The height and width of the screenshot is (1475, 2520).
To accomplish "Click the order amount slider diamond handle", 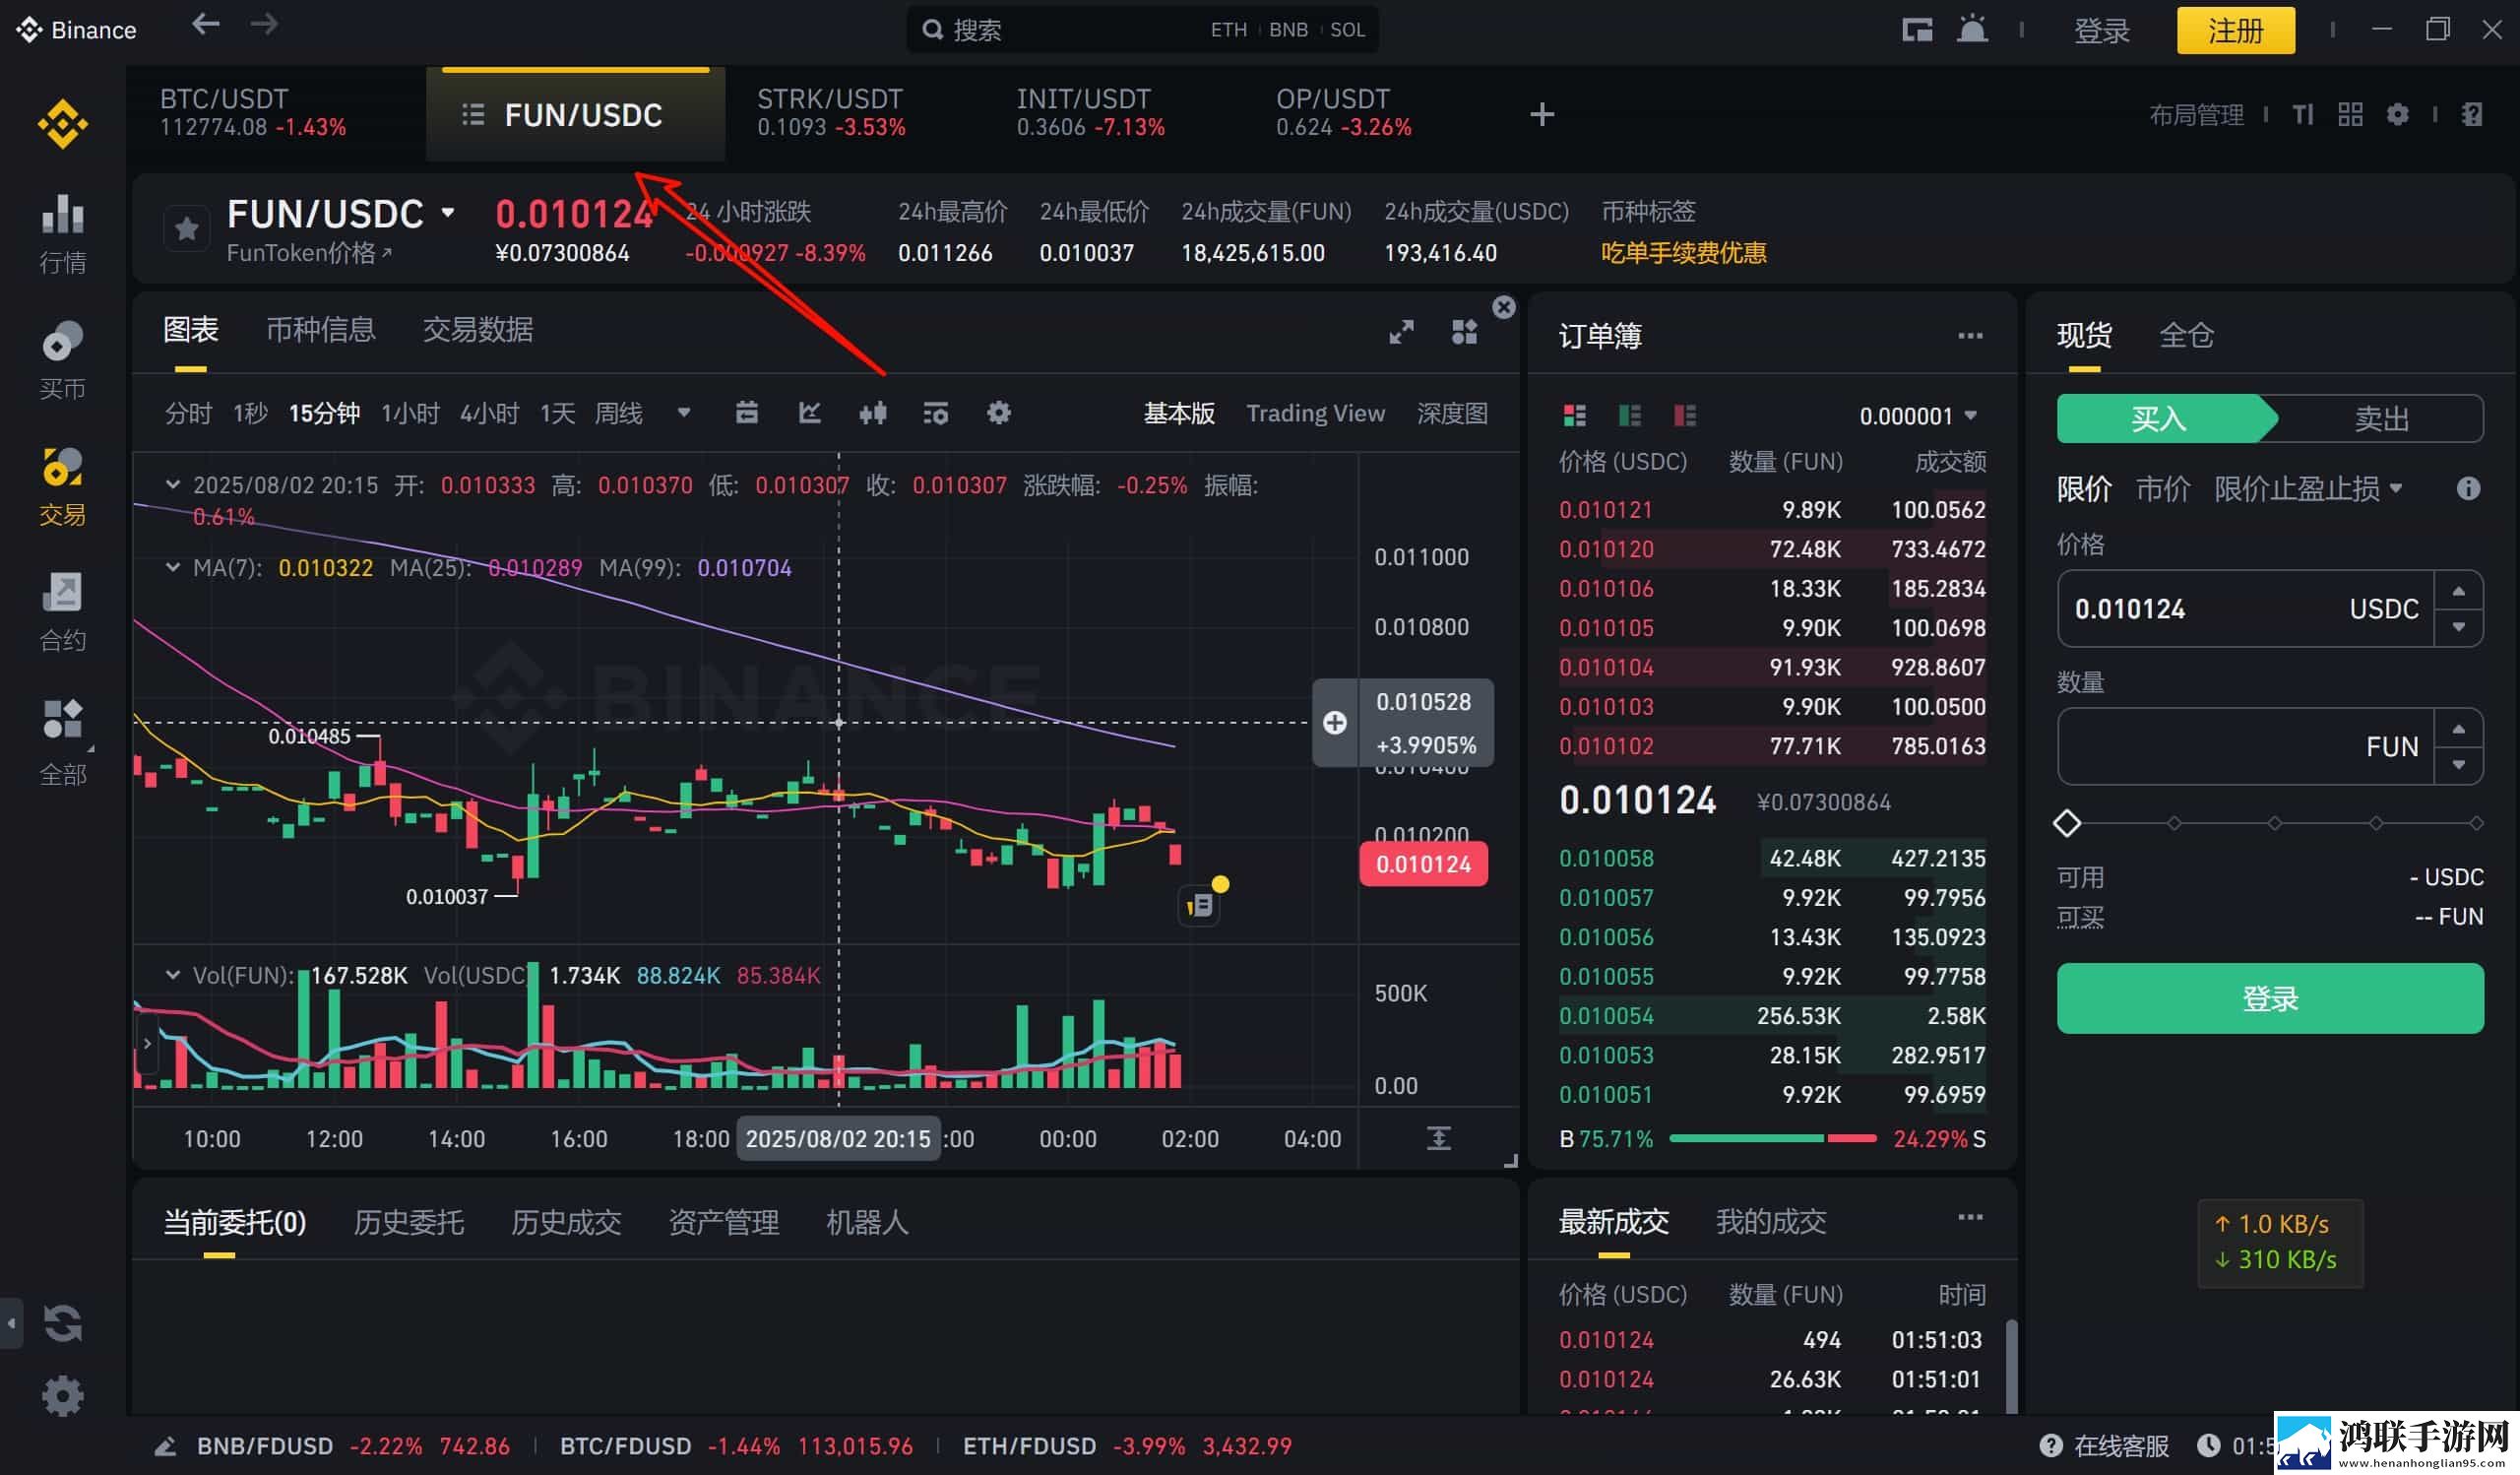I will pyautogui.click(x=2067, y=823).
